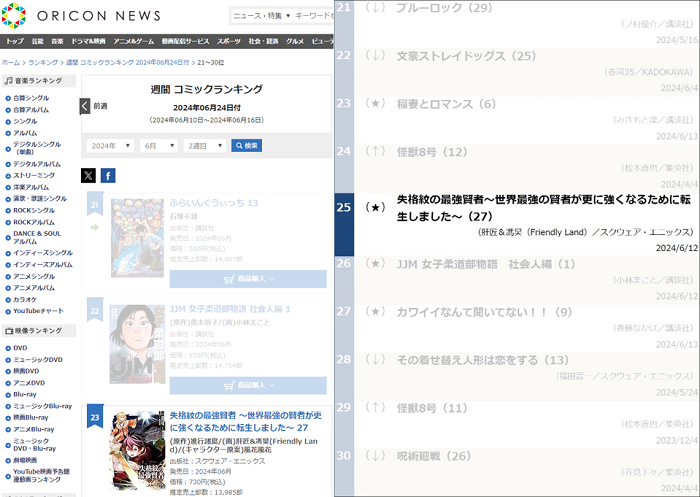700x497 pixels.
Task: Open JJM 女子柔道部物語 社会人編 1 title link
Action: click(230, 309)
